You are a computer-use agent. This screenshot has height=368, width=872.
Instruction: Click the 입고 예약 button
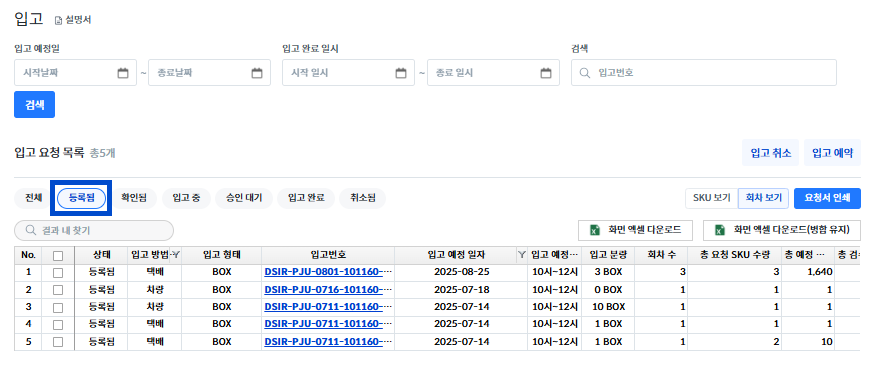pyautogui.click(x=832, y=153)
